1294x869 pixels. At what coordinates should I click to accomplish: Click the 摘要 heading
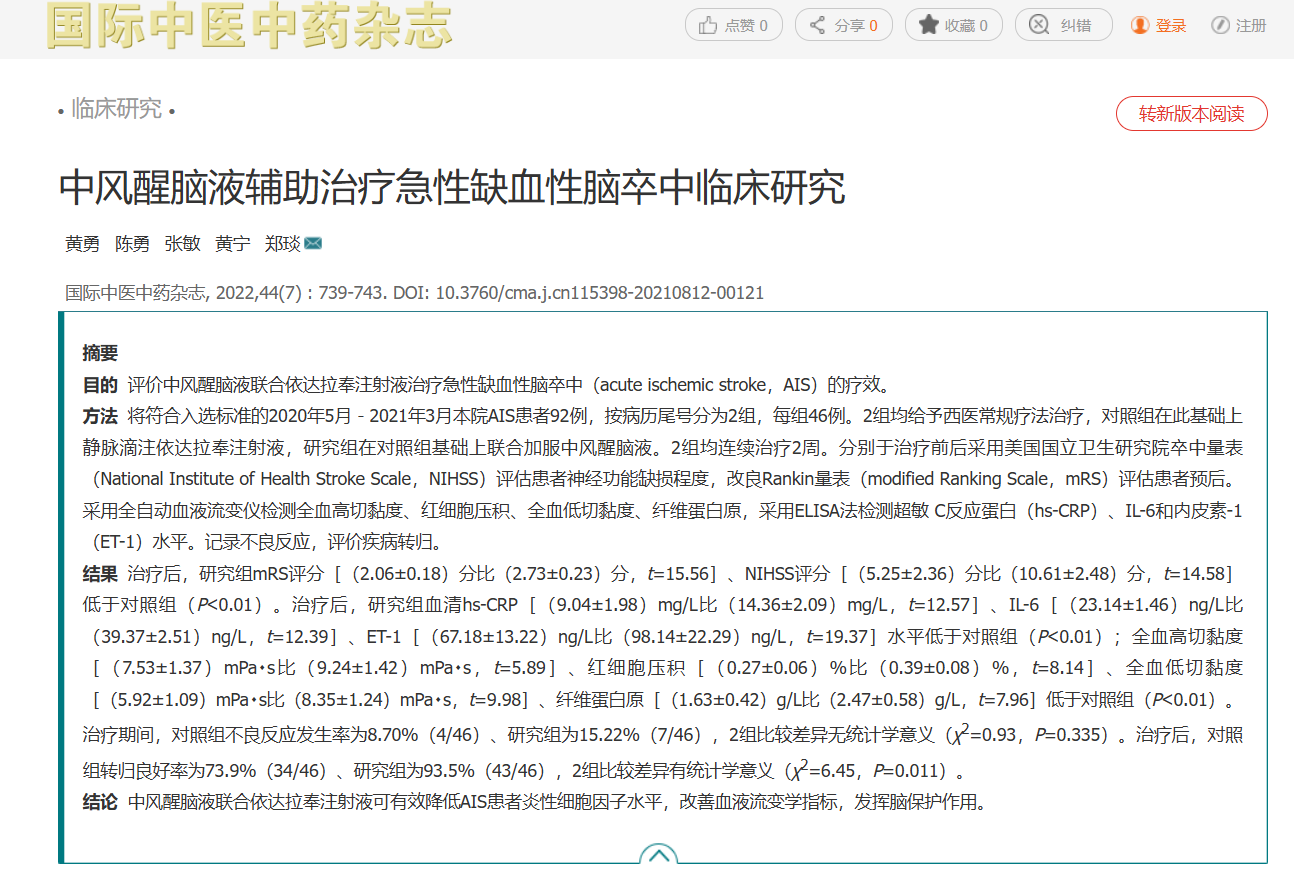[x=100, y=352]
